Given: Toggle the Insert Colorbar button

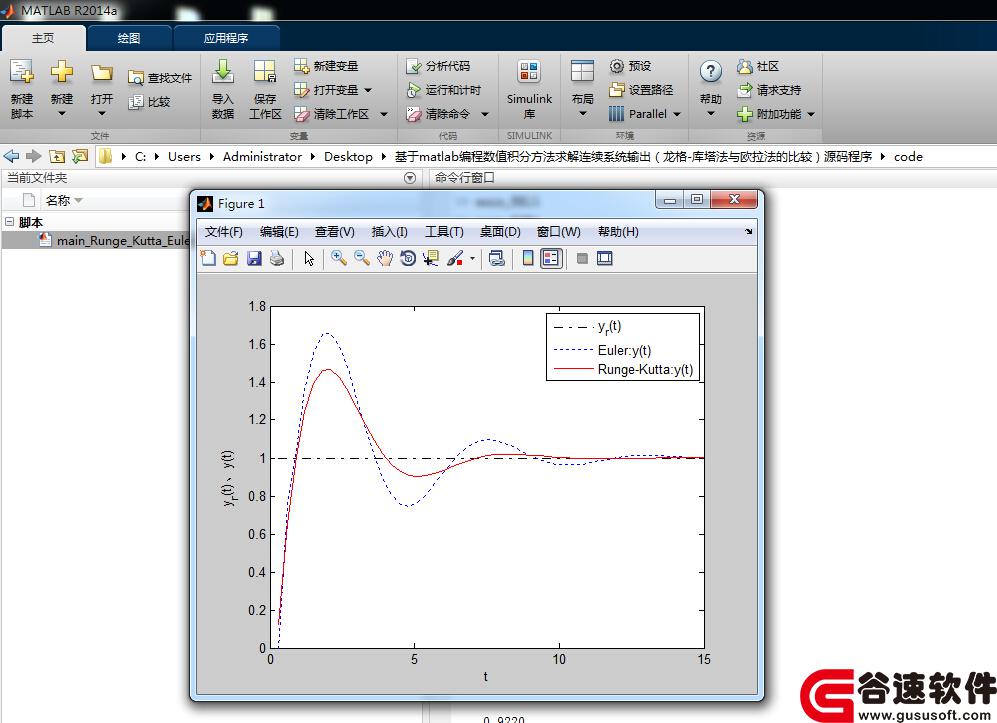Looking at the screenshot, I should (528, 258).
